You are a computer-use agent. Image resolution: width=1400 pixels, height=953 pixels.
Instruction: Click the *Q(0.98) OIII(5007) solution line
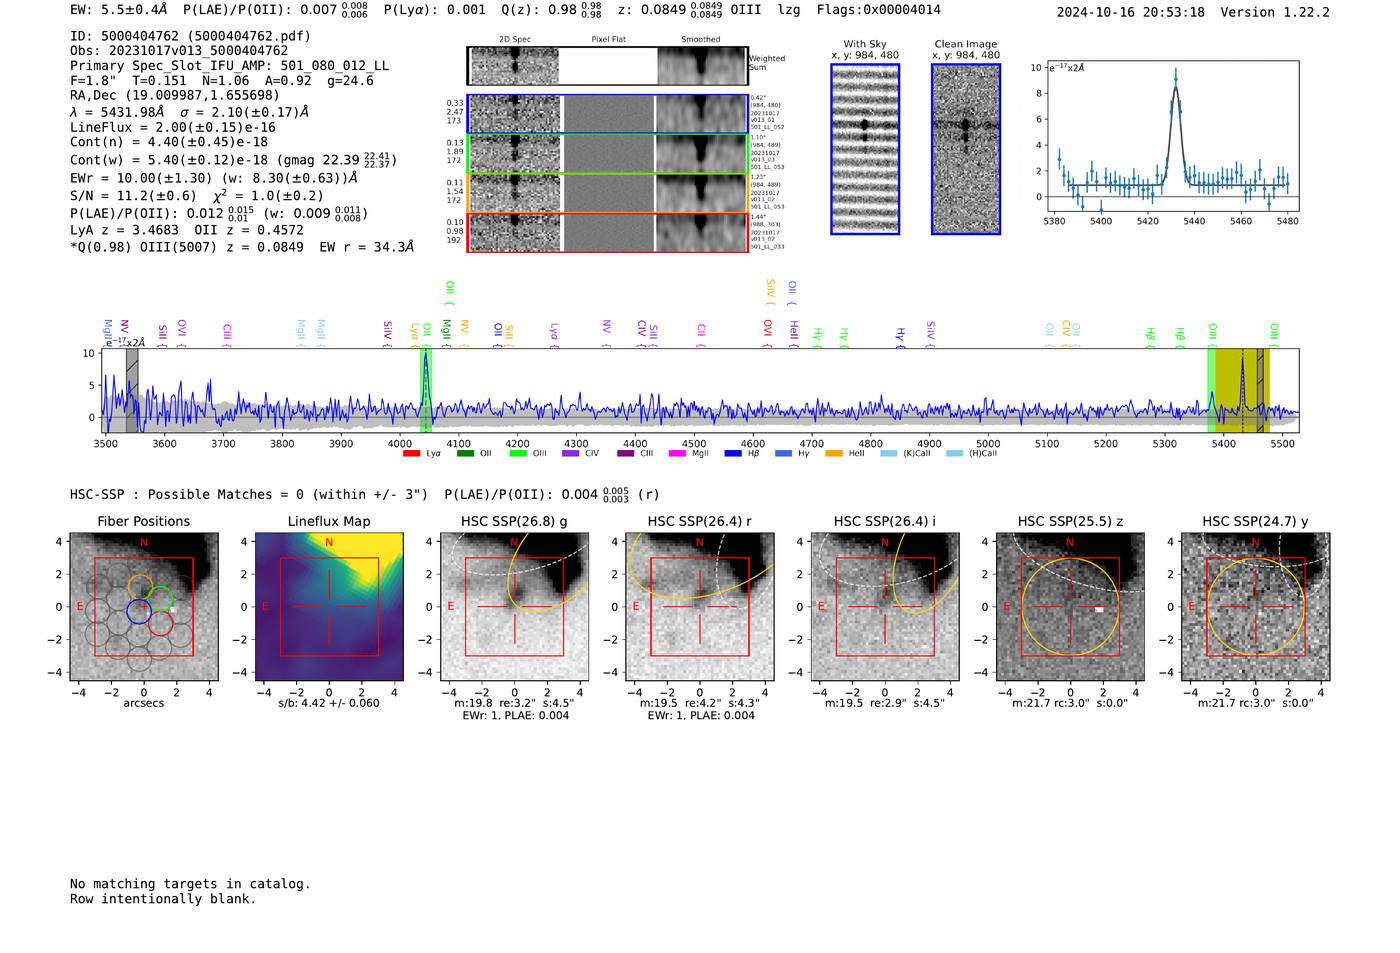[242, 247]
